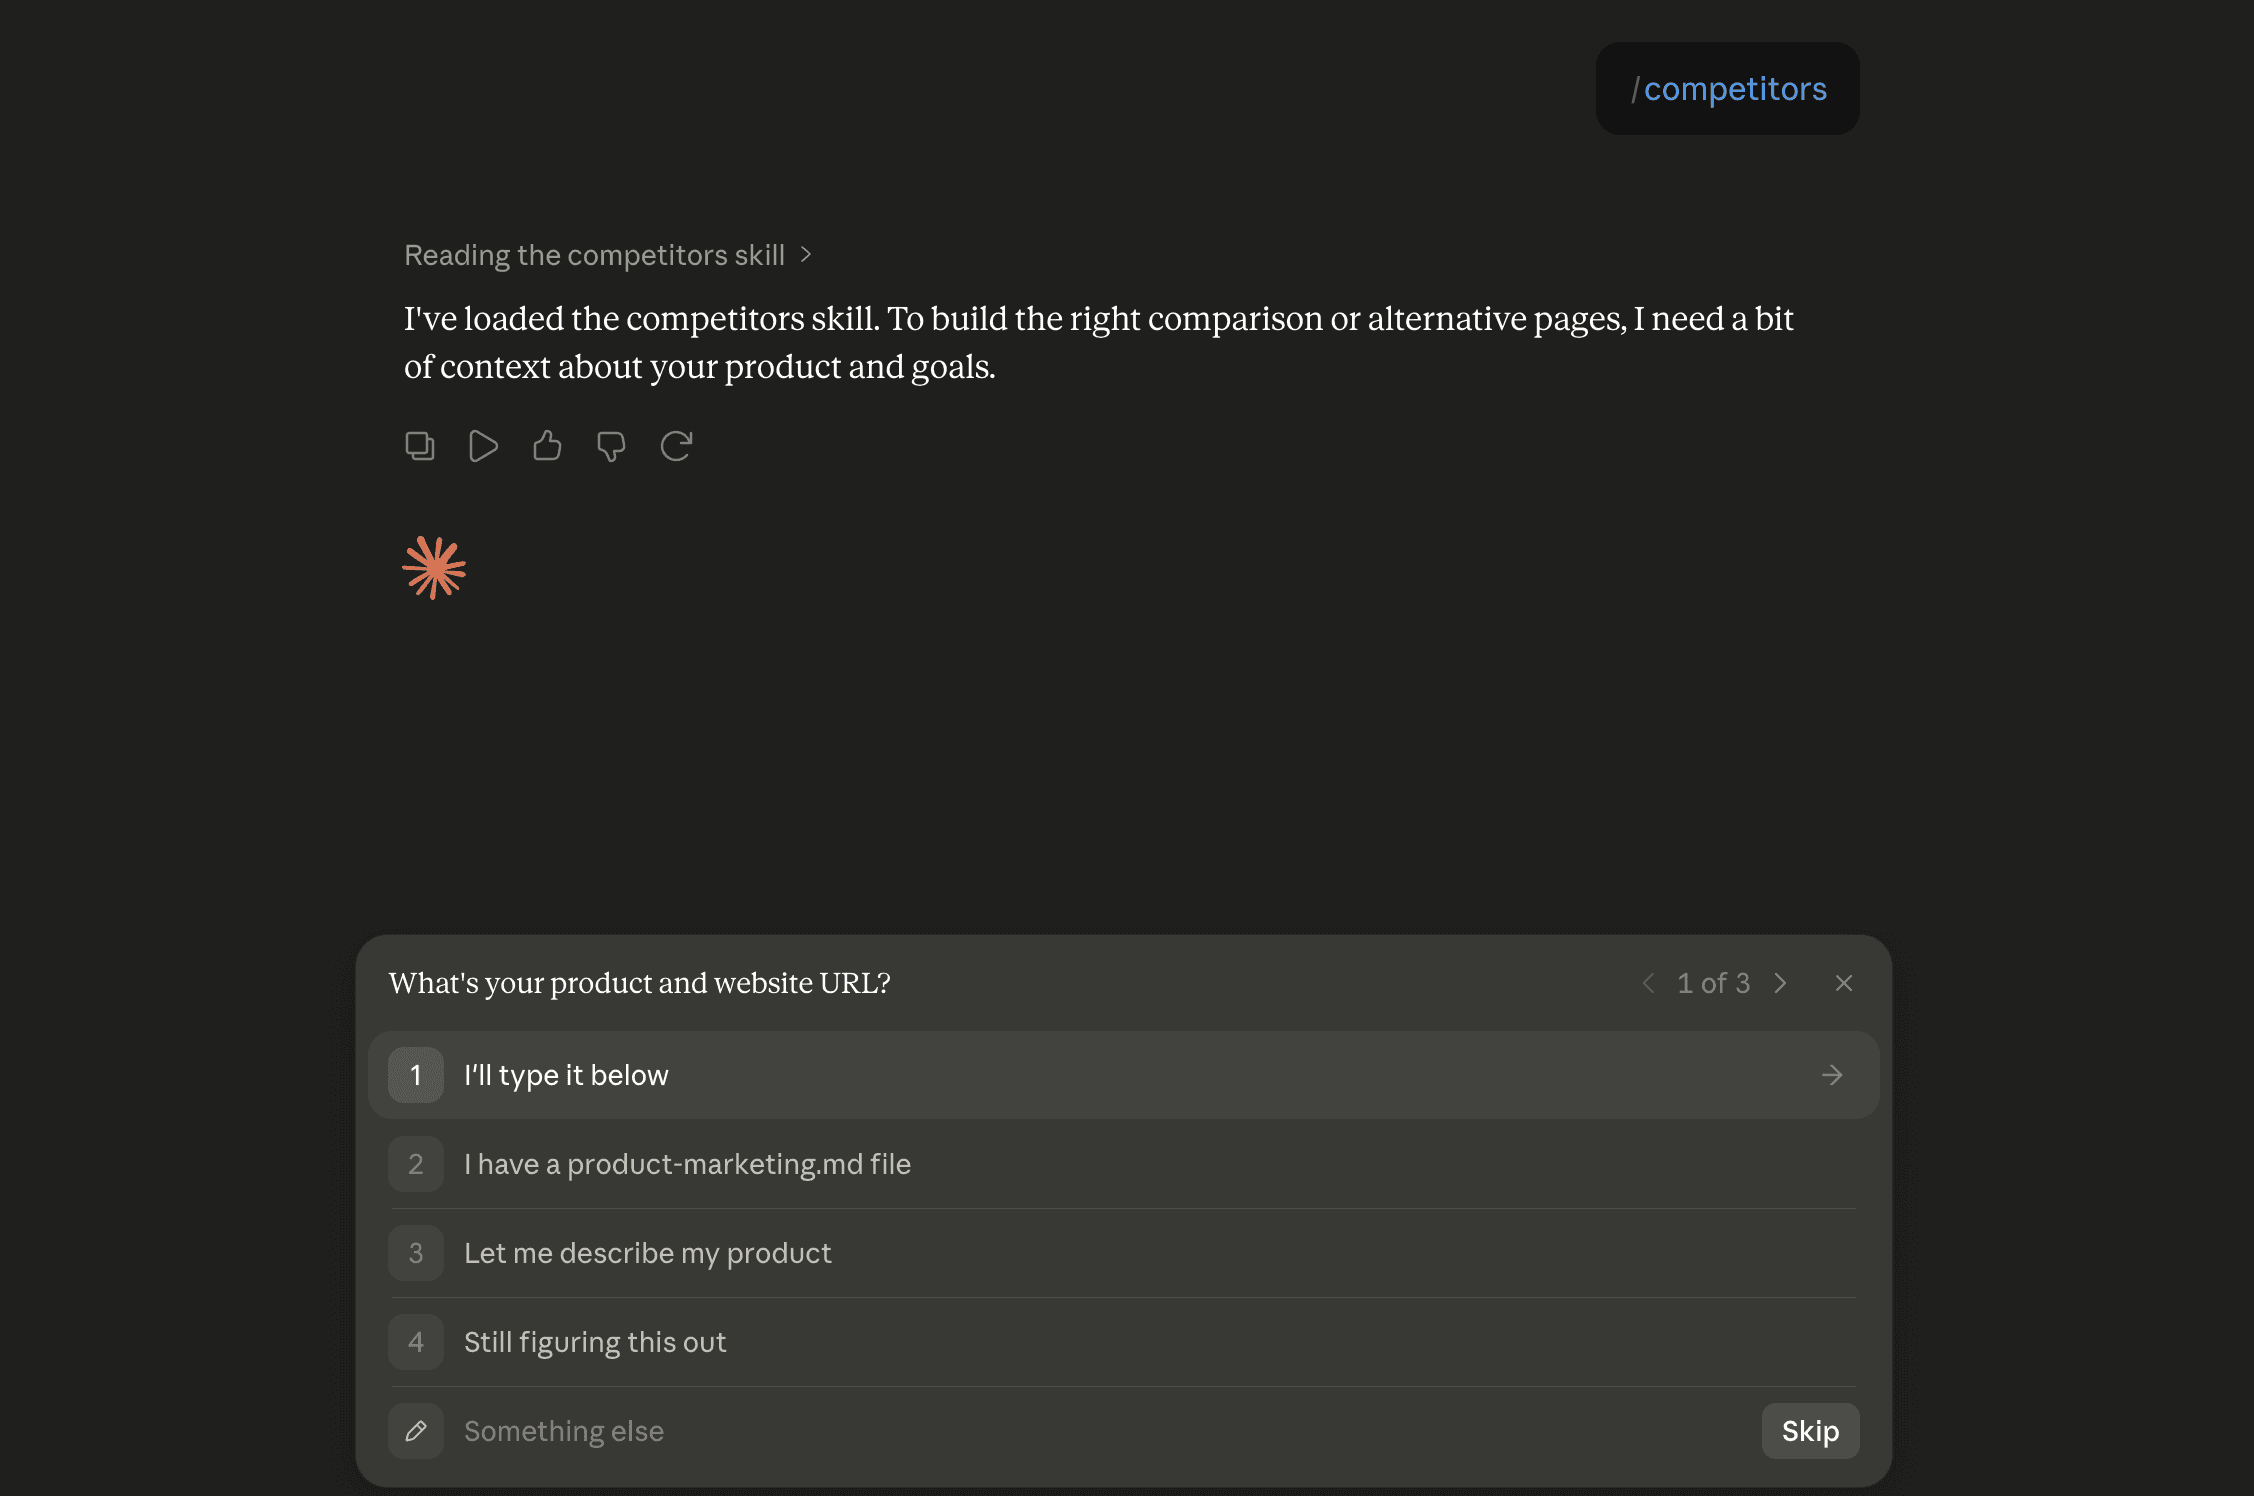This screenshot has height=1496, width=2254.
Task: Click the orange Claude starburst logo
Action: pyautogui.click(x=434, y=568)
